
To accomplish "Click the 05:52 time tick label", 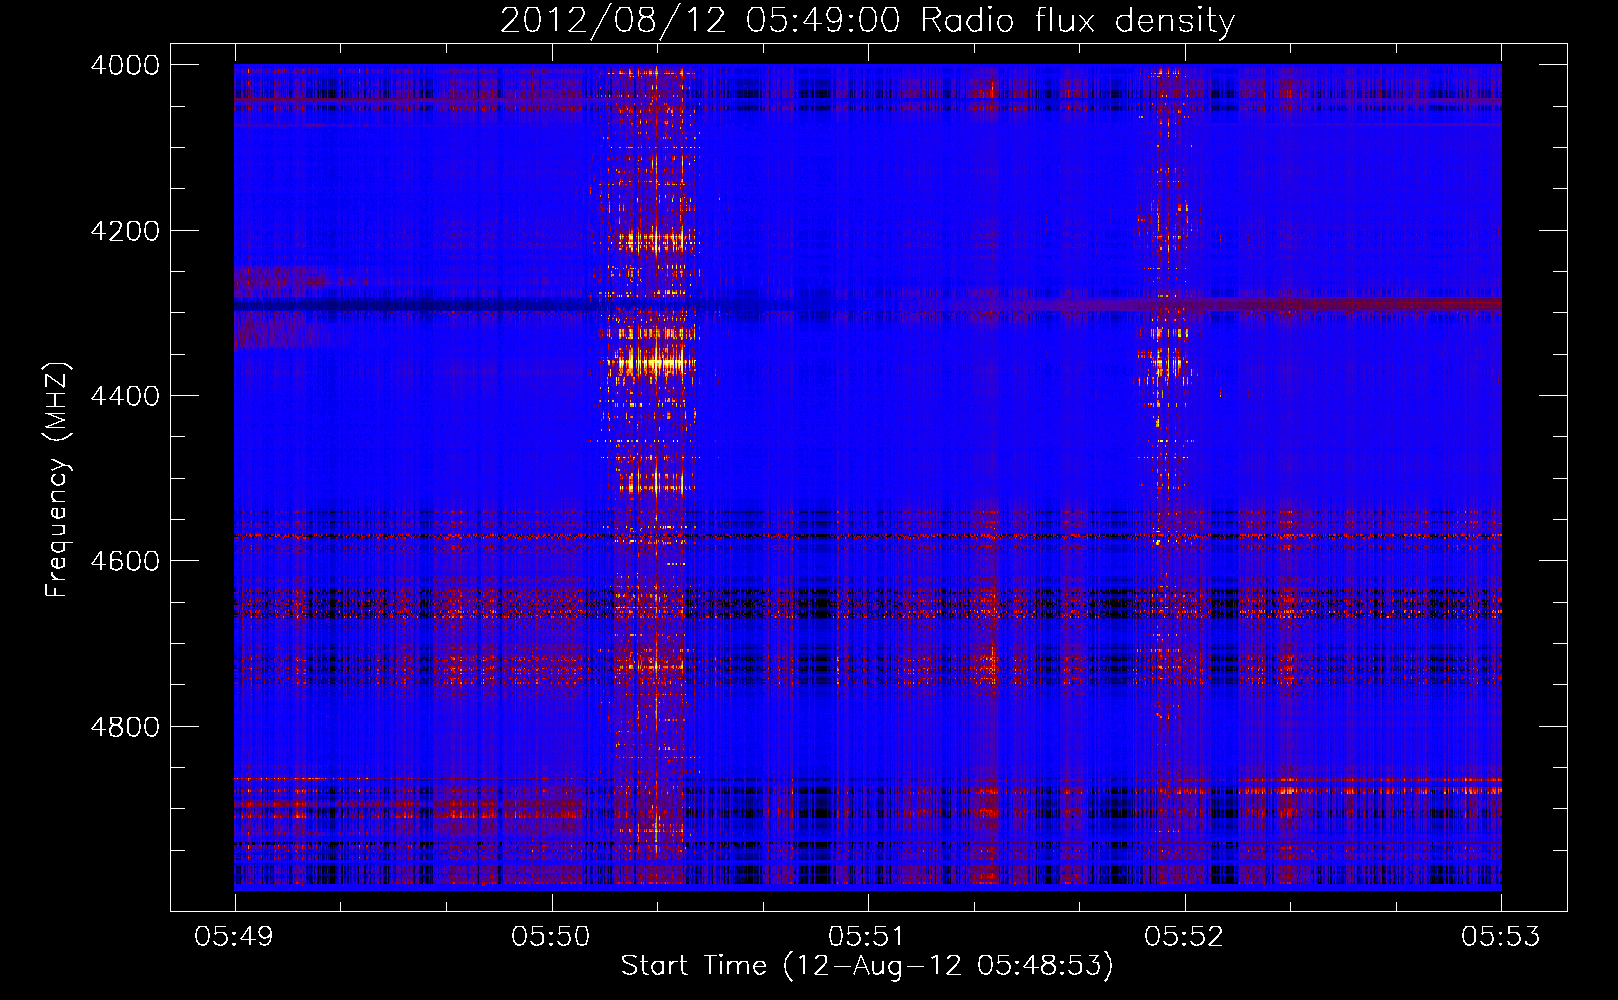I will (1184, 937).
